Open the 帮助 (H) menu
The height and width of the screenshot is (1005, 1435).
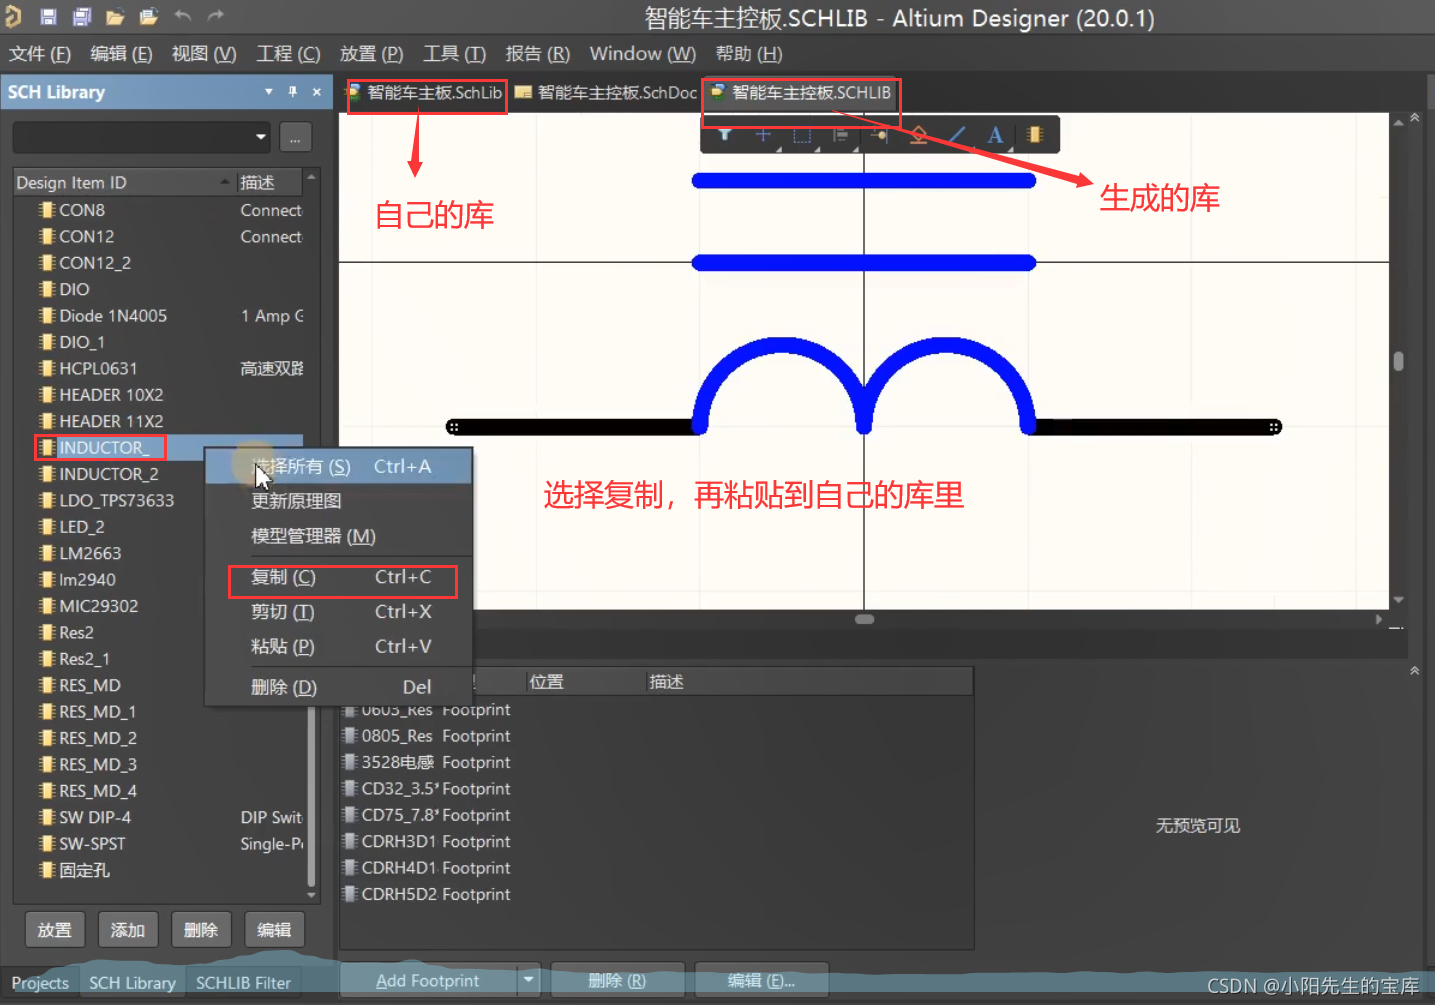[749, 54]
